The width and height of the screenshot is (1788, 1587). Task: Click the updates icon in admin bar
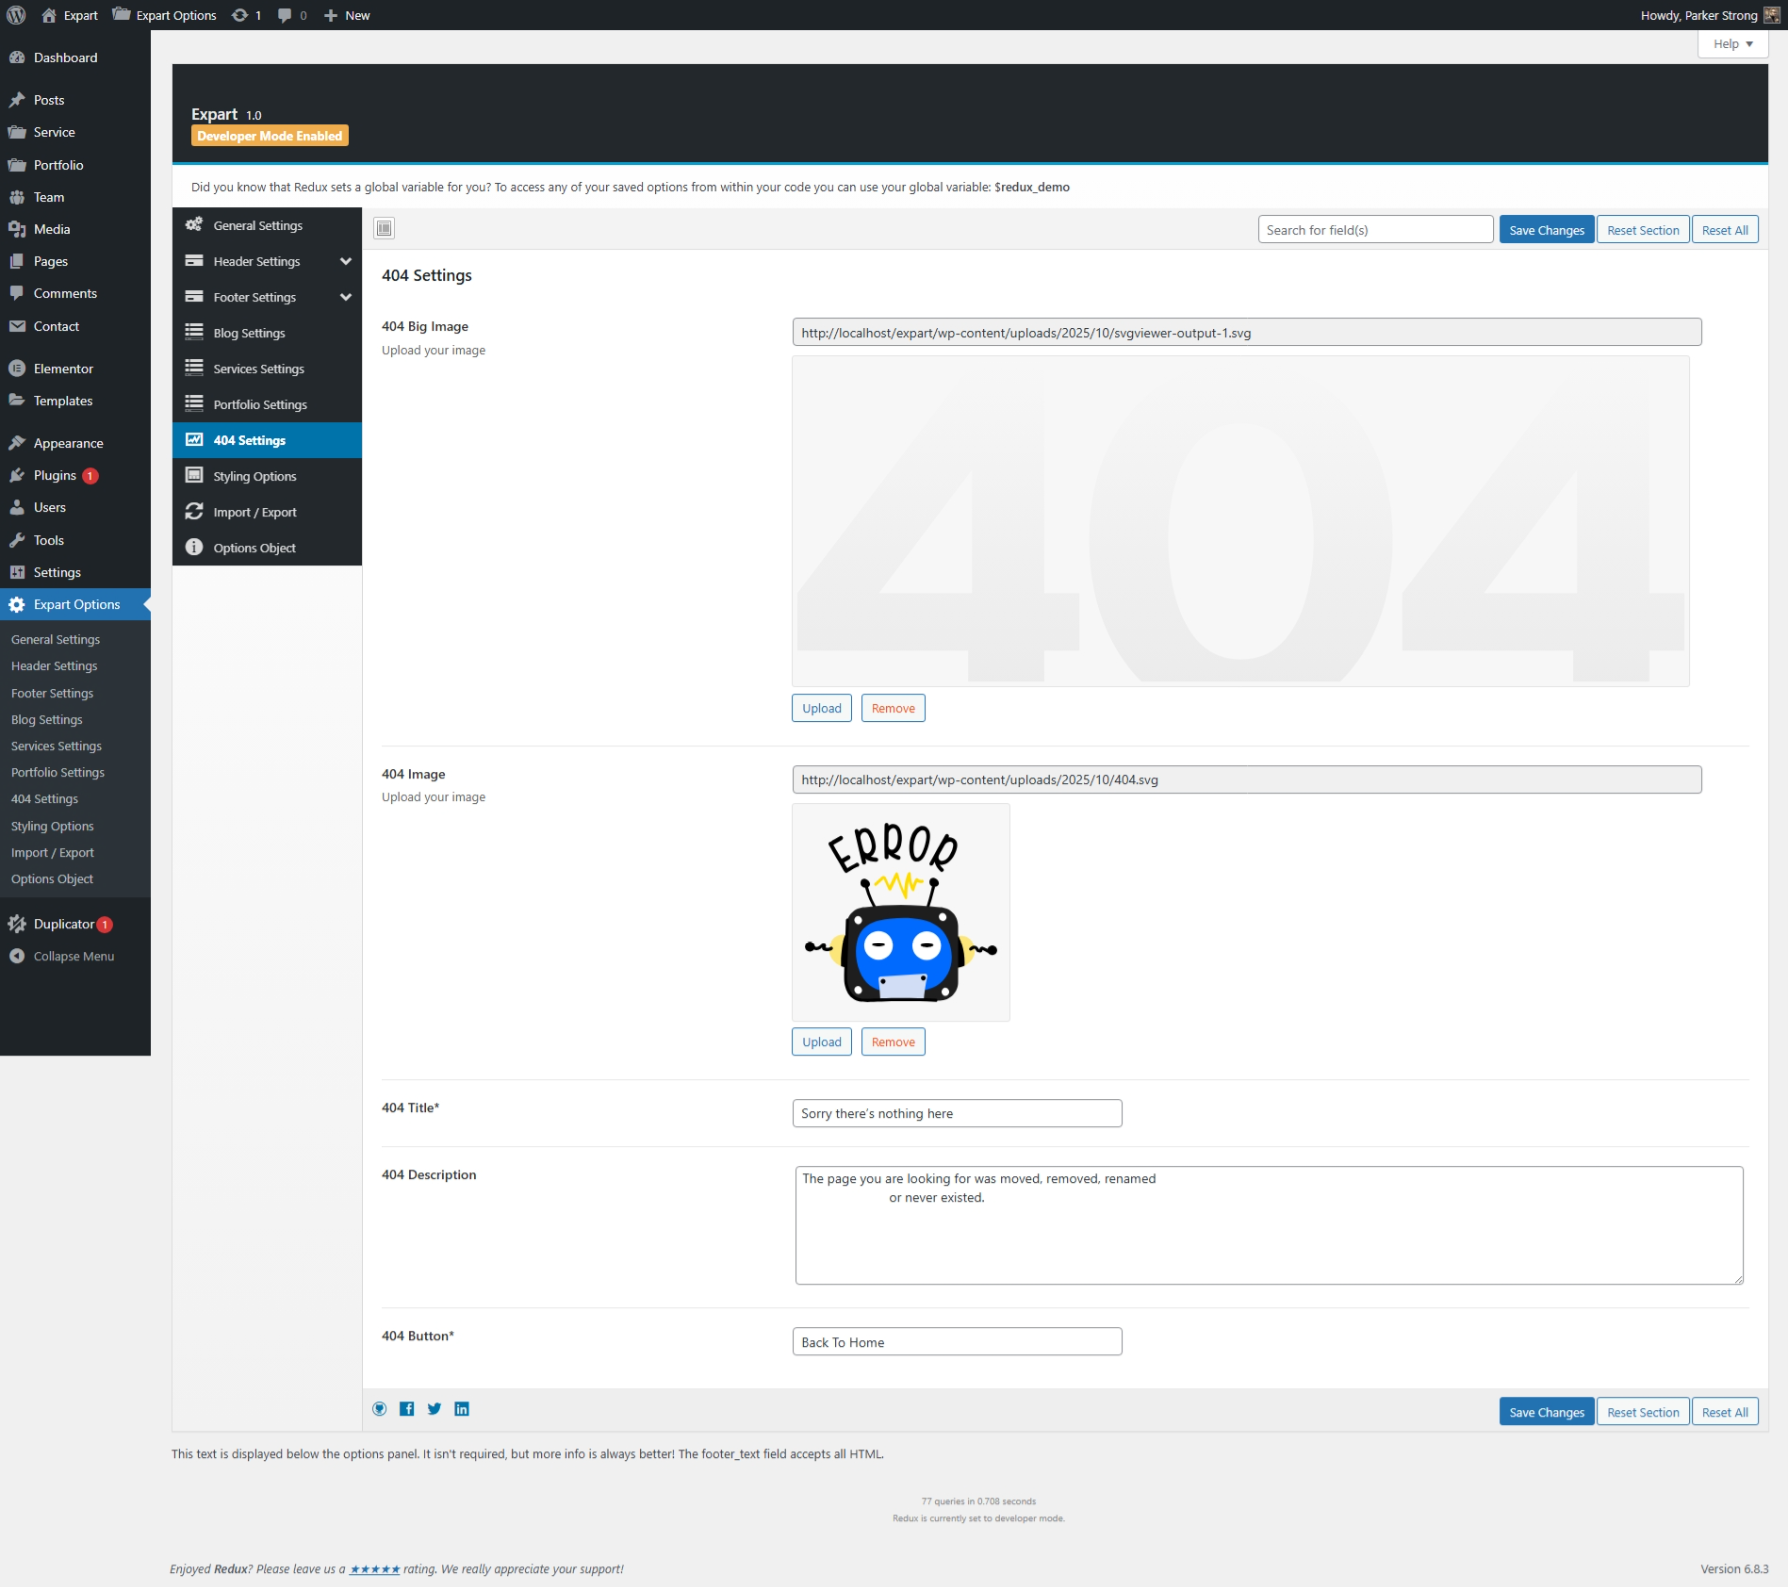point(246,15)
